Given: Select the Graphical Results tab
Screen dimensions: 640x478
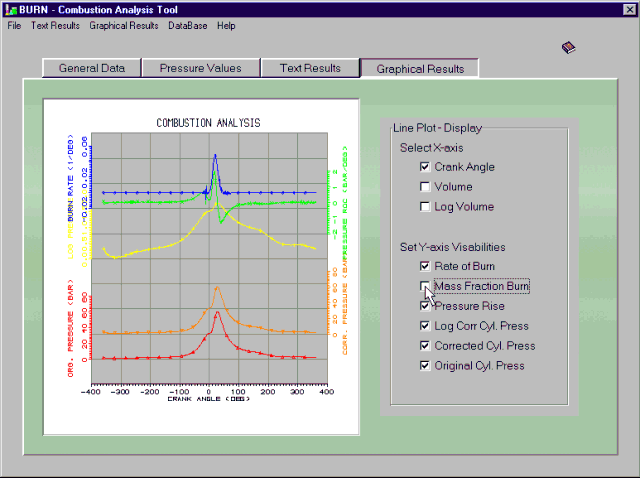Looking at the screenshot, I should 420,69.
